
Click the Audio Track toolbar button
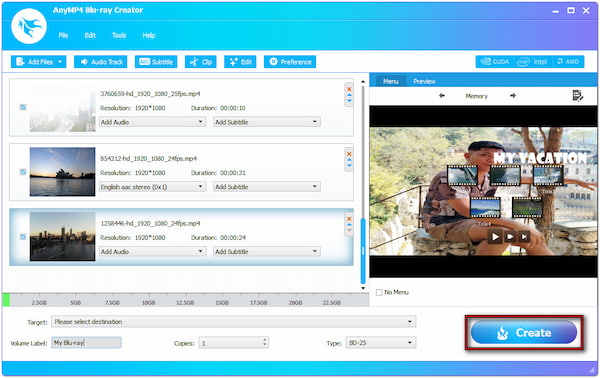click(x=101, y=62)
